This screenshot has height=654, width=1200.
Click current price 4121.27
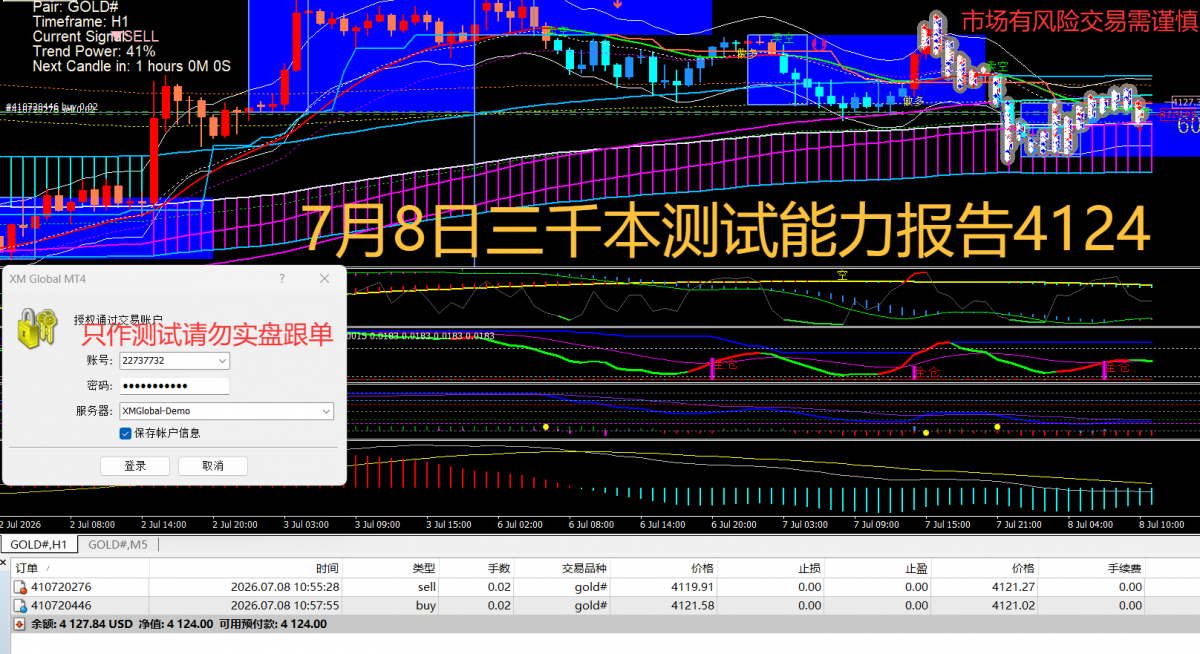coord(1011,587)
